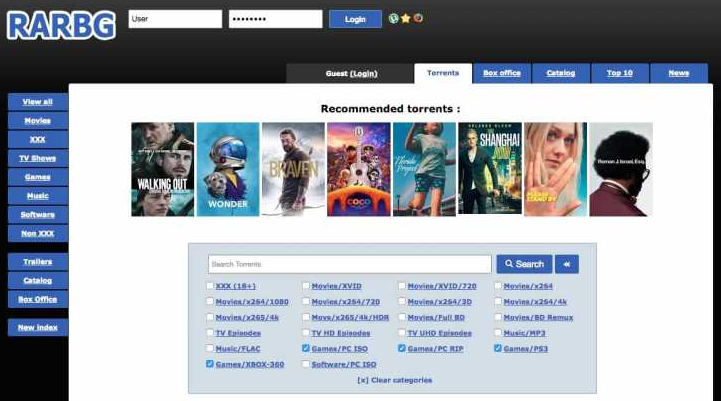Check the Movies/x264/4k checkbox

coord(498,302)
